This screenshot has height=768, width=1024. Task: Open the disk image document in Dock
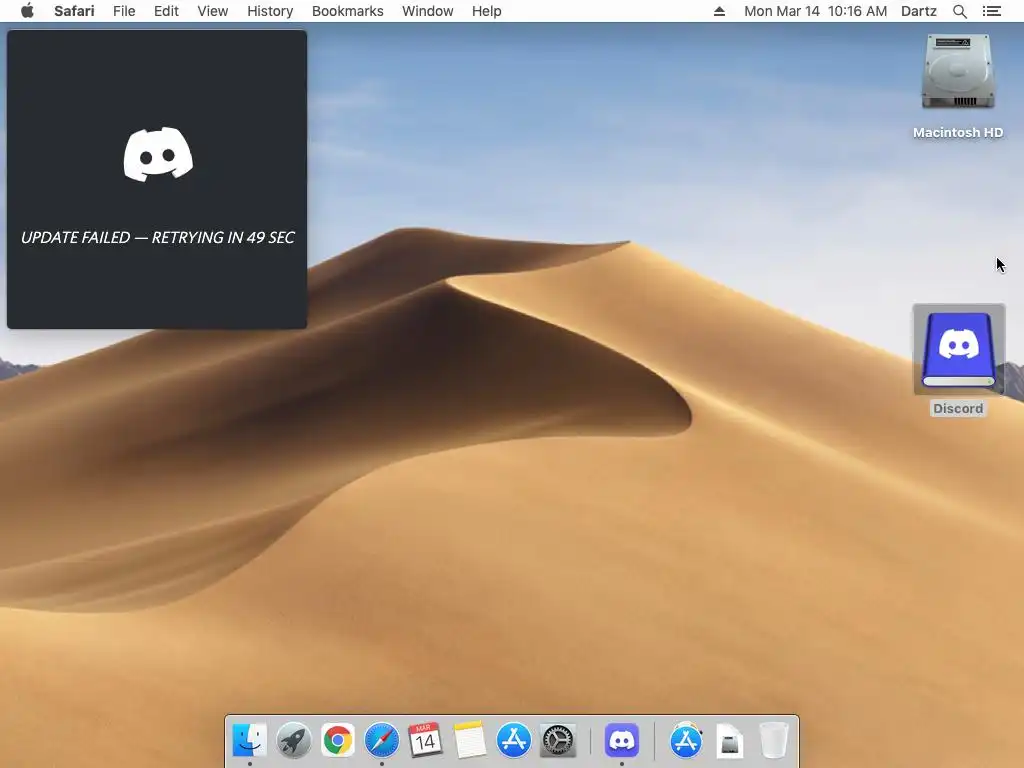[x=729, y=741]
